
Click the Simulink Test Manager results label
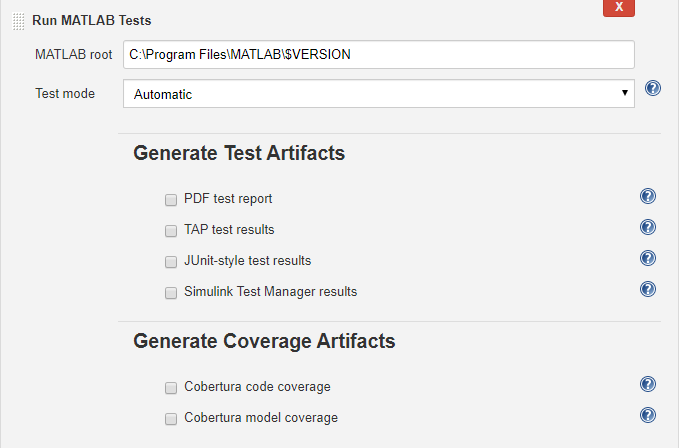pyautogui.click(x=270, y=293)
